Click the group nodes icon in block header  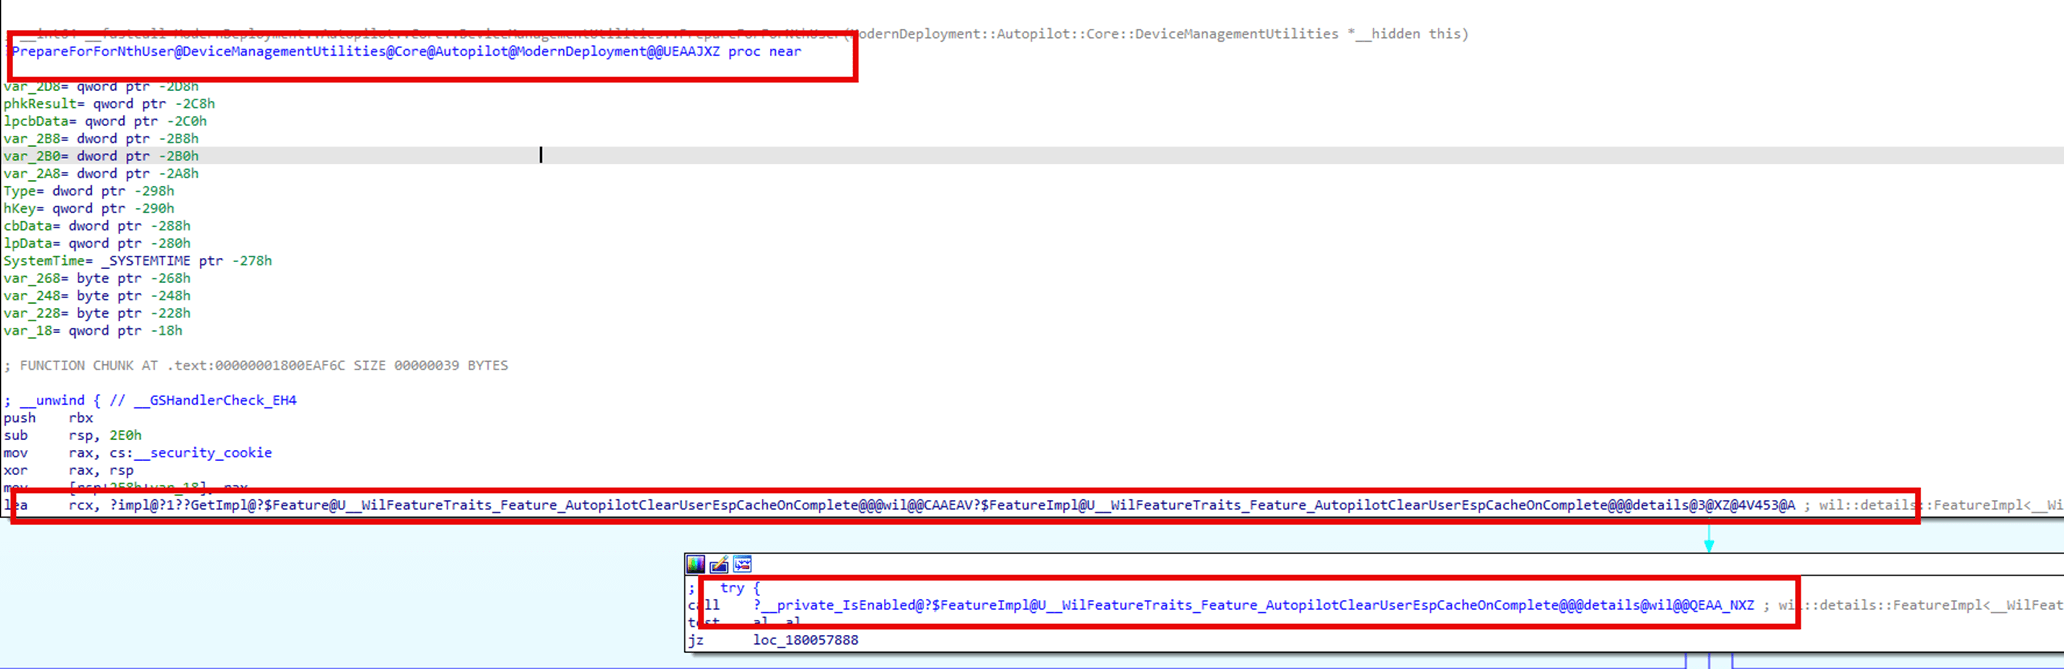(x=742, y=565)
